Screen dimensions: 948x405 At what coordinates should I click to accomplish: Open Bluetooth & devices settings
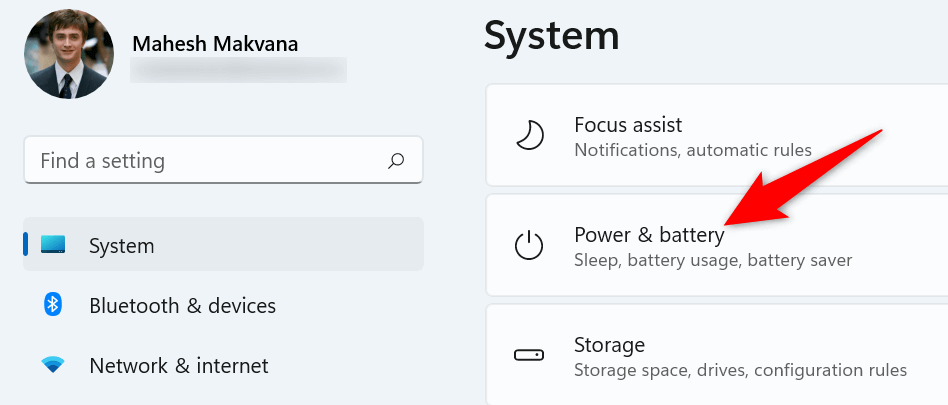[x=182, y=305]
